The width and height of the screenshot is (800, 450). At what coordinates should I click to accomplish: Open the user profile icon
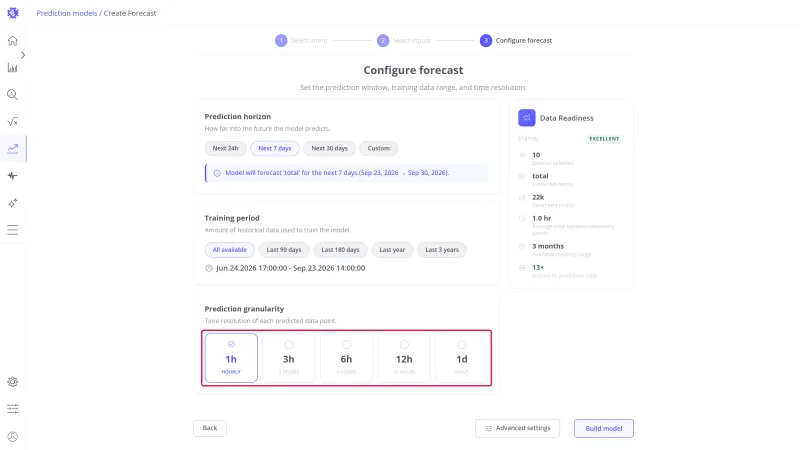pos(13,436)
